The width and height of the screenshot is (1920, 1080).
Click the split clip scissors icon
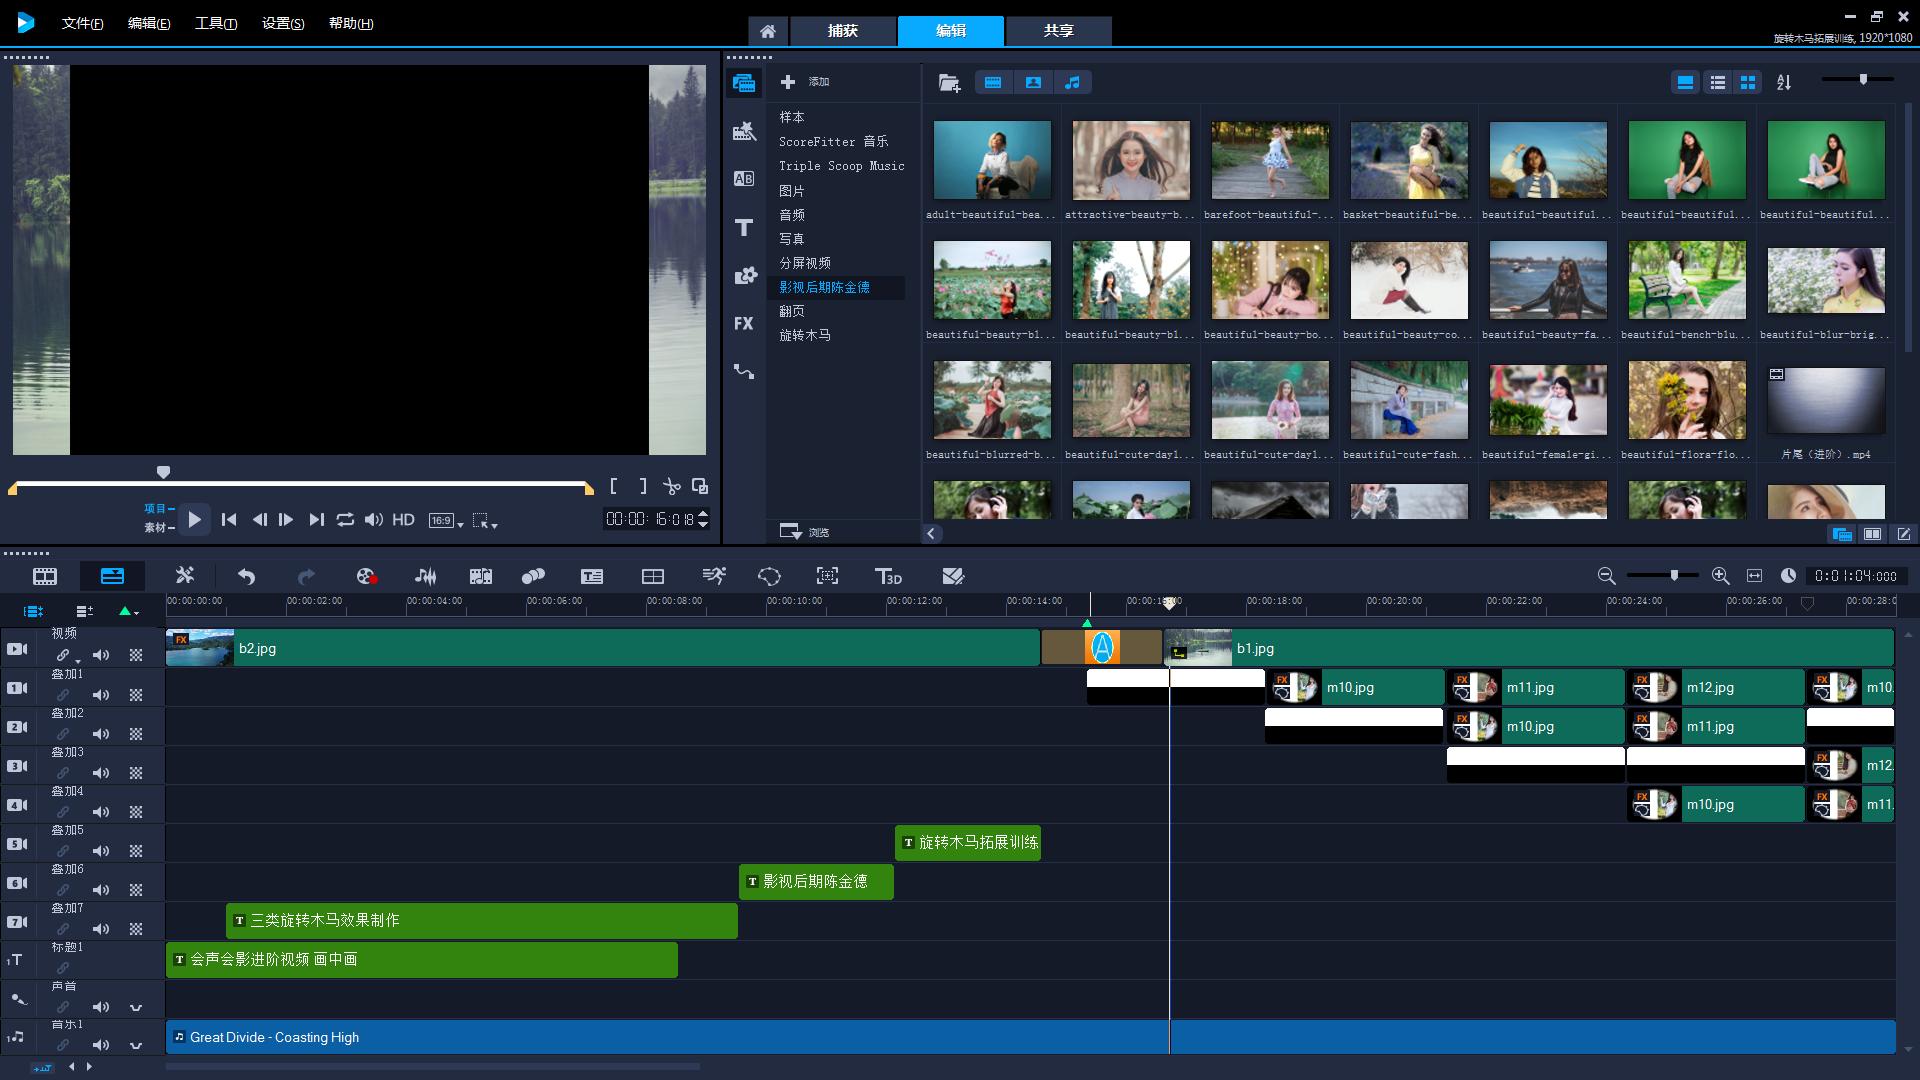671,487
